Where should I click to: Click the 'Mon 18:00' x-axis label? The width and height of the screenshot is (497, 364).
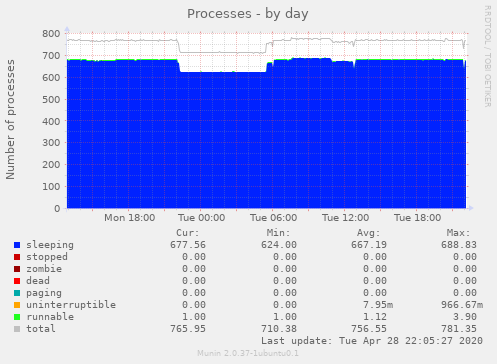click(129, 218)
